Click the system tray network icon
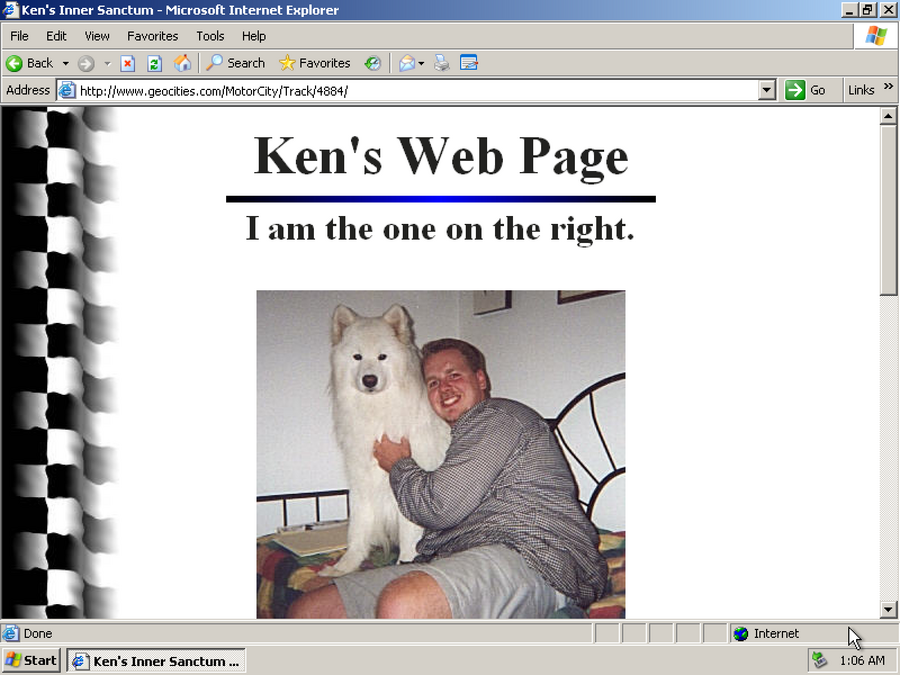Screen dimensions: 900x675 pyautogui.click(x=820, y=661)
